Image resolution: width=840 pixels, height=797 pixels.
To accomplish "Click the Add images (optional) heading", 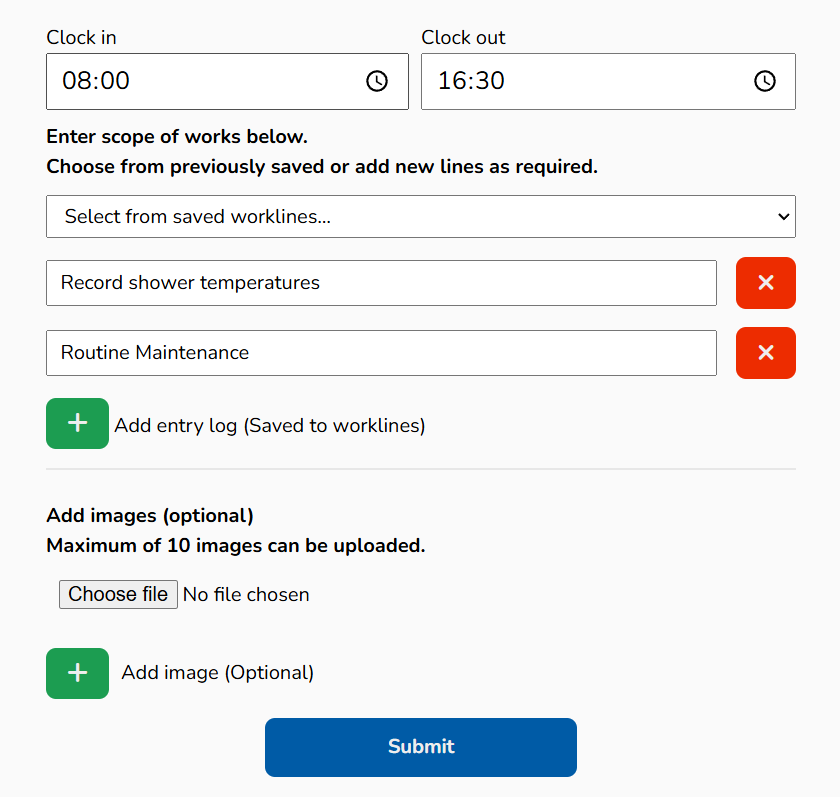I will (150, 516).
